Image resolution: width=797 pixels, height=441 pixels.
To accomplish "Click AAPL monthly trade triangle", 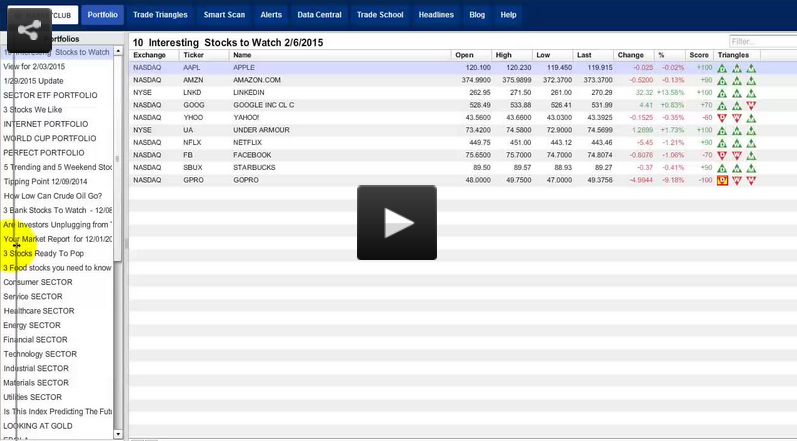I will (722, 68).
